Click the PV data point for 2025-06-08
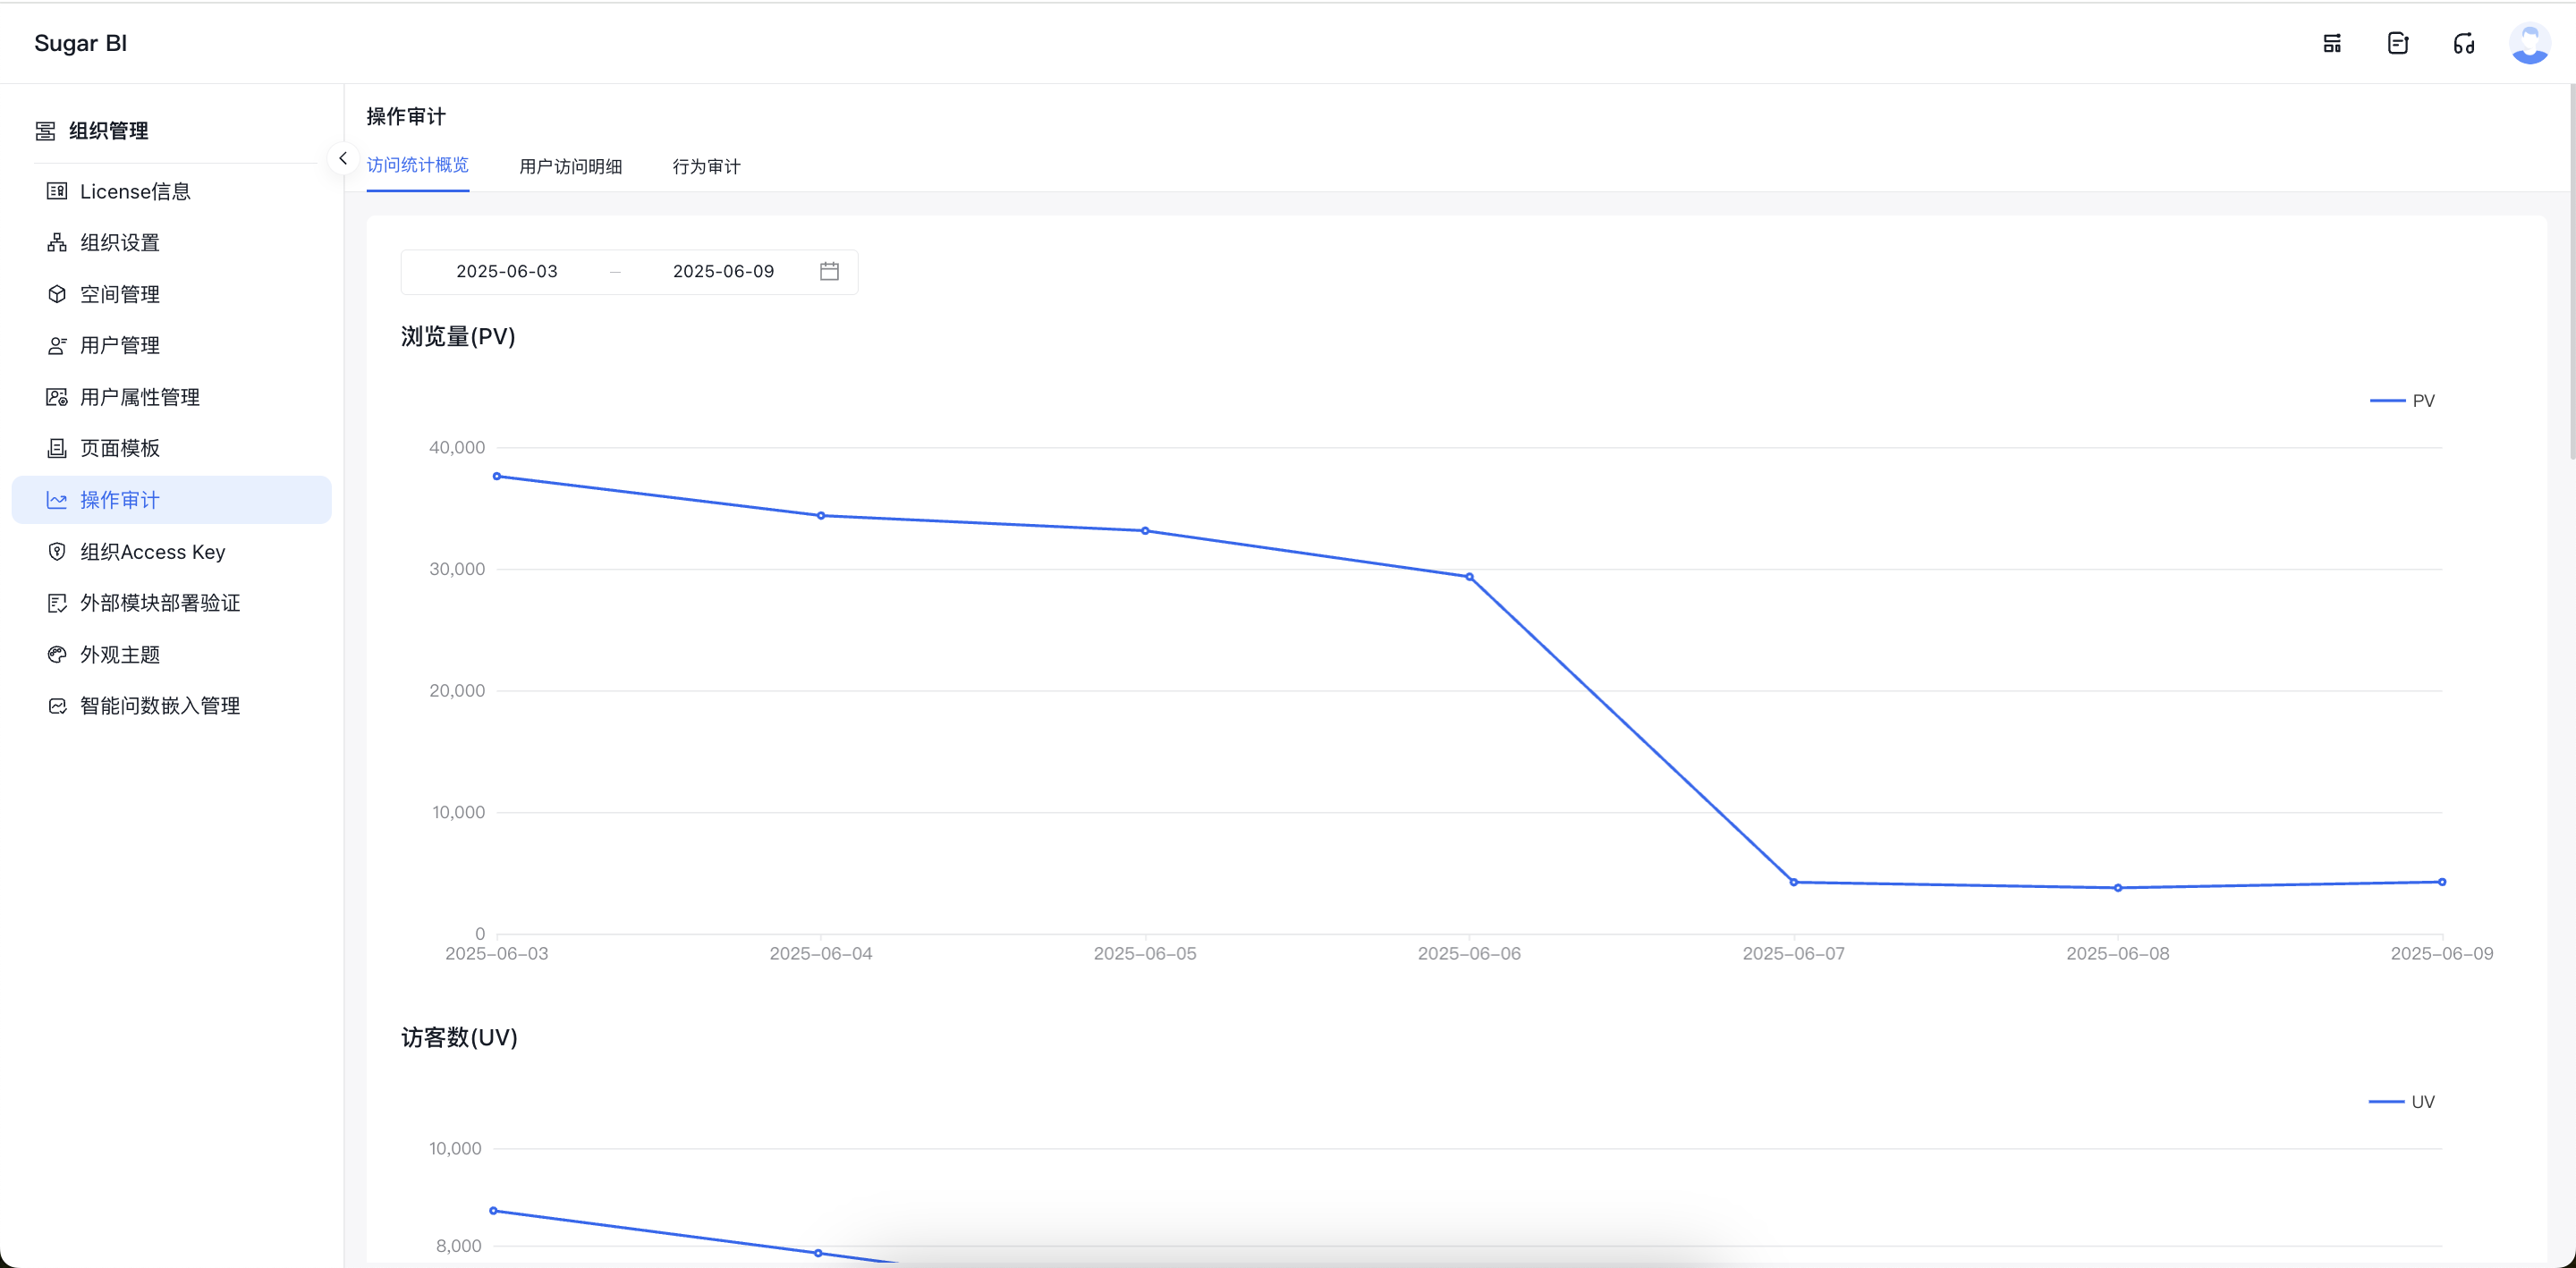The image size is (2576, 1268). pyautogui.click(x=2118, y=888)
